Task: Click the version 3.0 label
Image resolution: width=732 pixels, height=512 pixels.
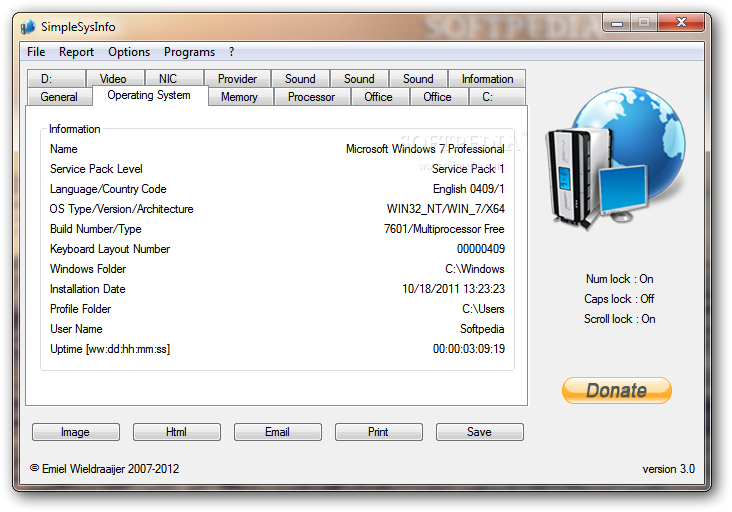Action: pyautogui.click(x=669, y=469)
